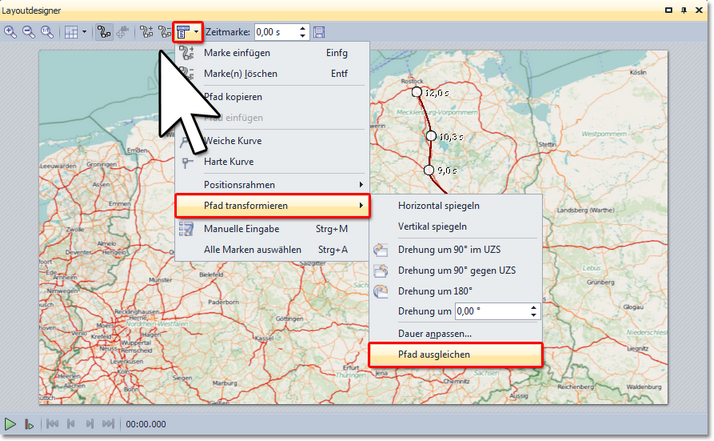714x441 pixels.
Task: Open the grid options dropdown arrow
Action: tap(86, 32)
